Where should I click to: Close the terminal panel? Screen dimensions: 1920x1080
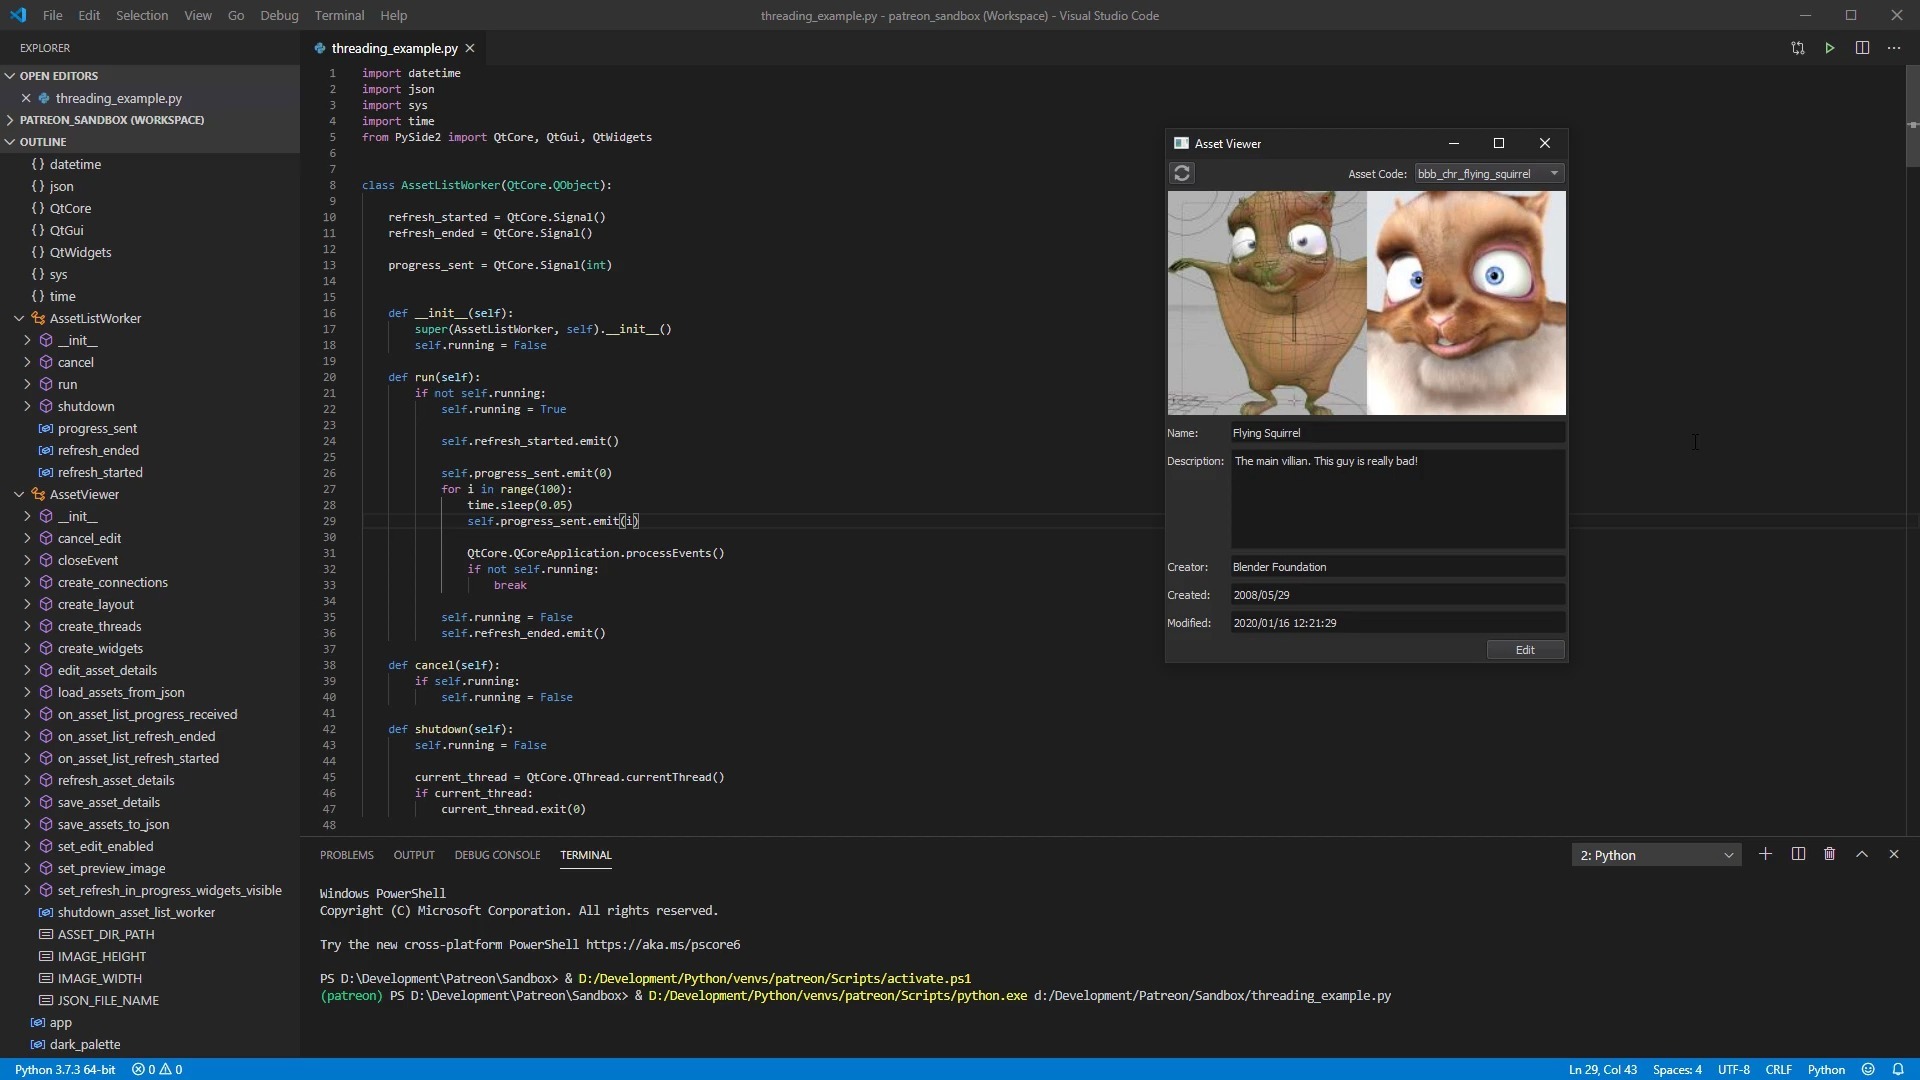tap(1893, 854)
